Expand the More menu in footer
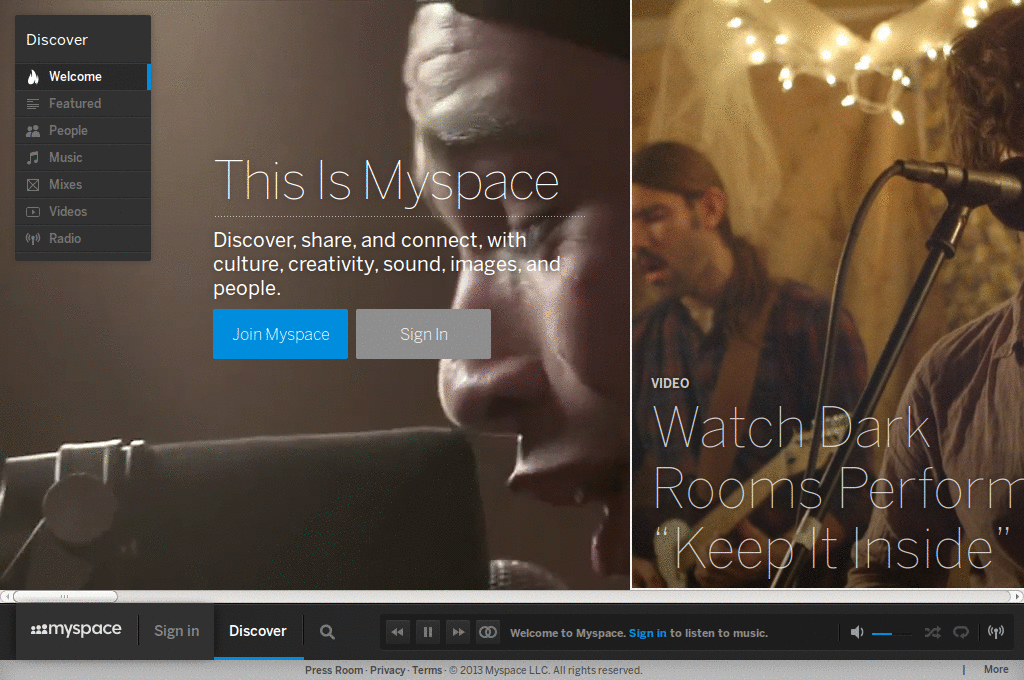 (995, 670)
